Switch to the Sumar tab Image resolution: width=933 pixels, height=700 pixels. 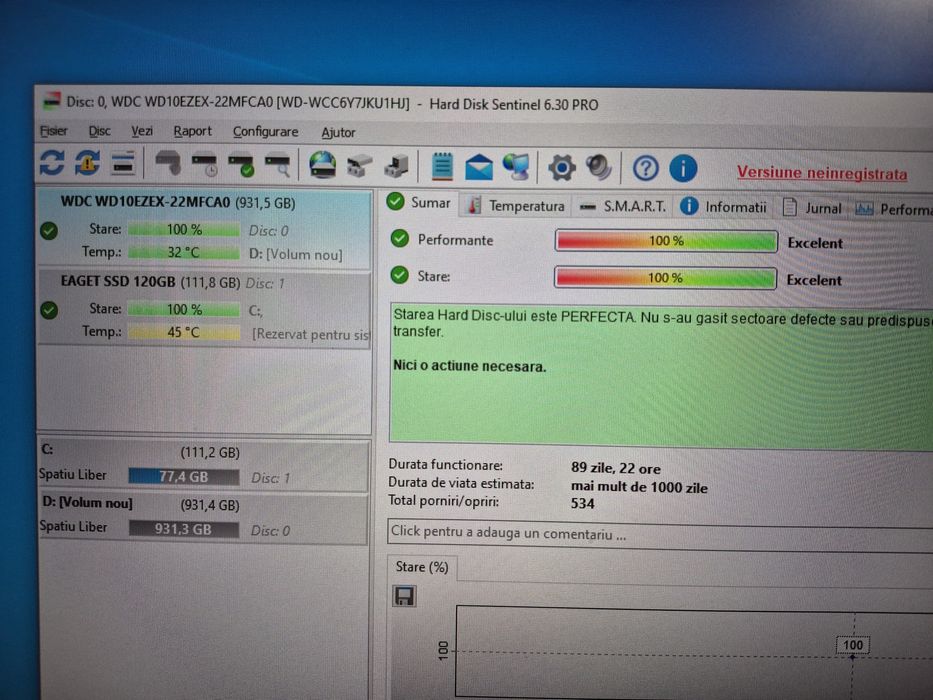(419, 203)
